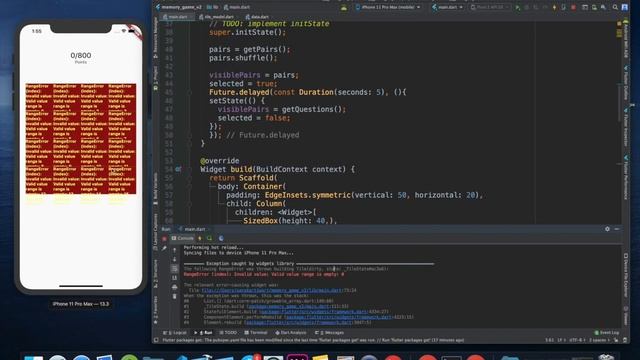Click the Search Everywhere magnifier icon

[x=615, y=7]
